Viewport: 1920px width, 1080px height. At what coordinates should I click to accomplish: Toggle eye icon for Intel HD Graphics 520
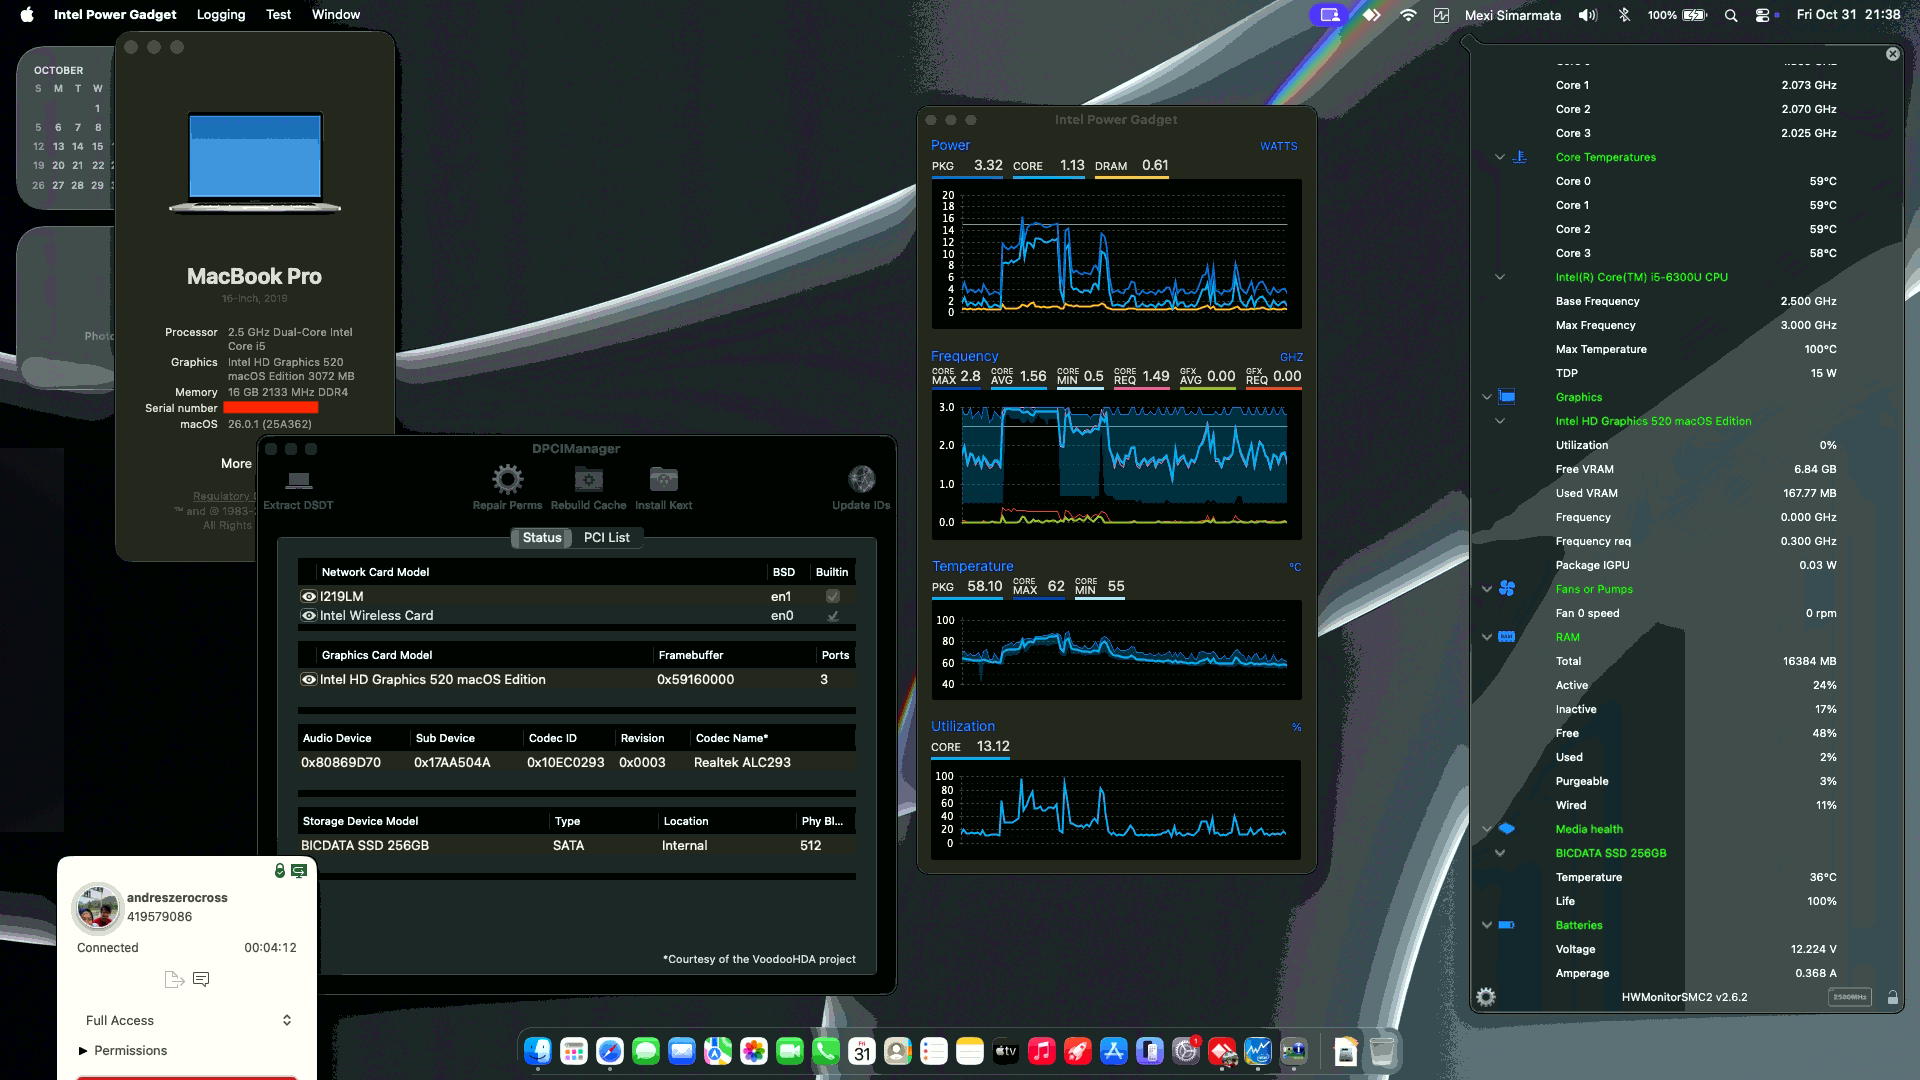309,680
